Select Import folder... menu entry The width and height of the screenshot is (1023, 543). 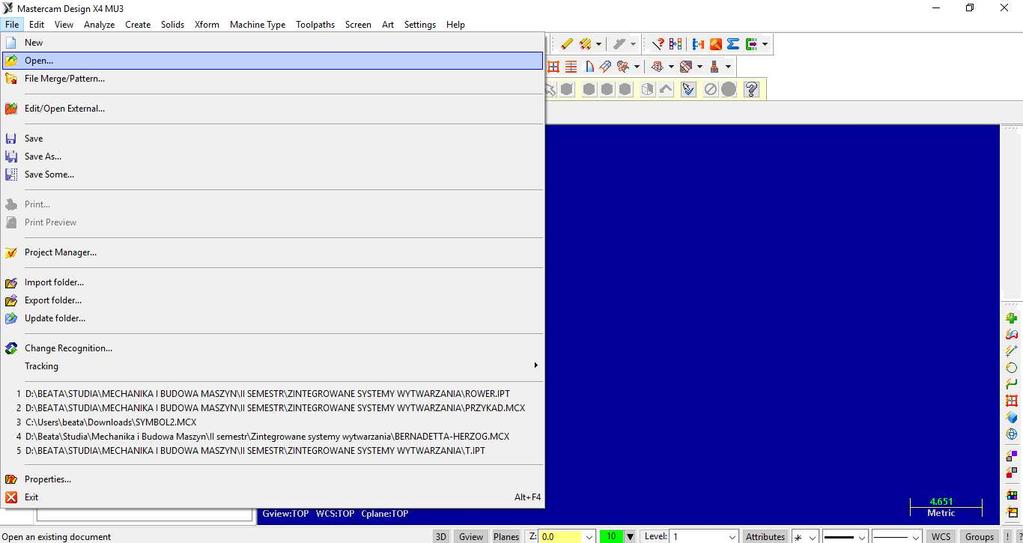pyautogui.click(x=273, y=282)
